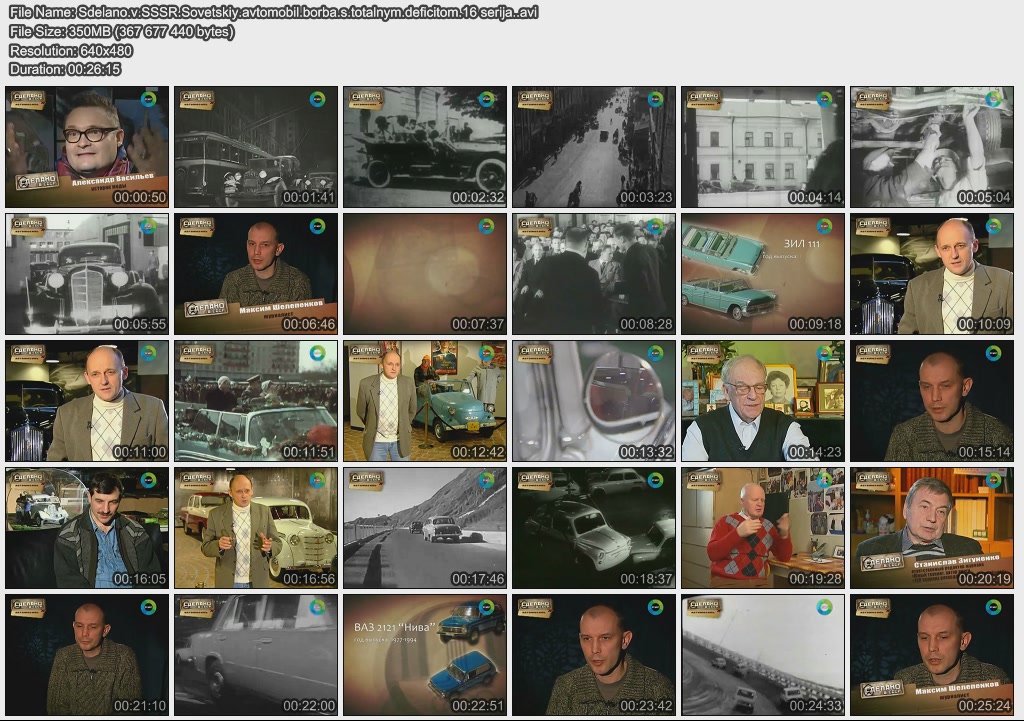
Task: Open the Станислав Зигуненко interview frame
Action: 932,528
